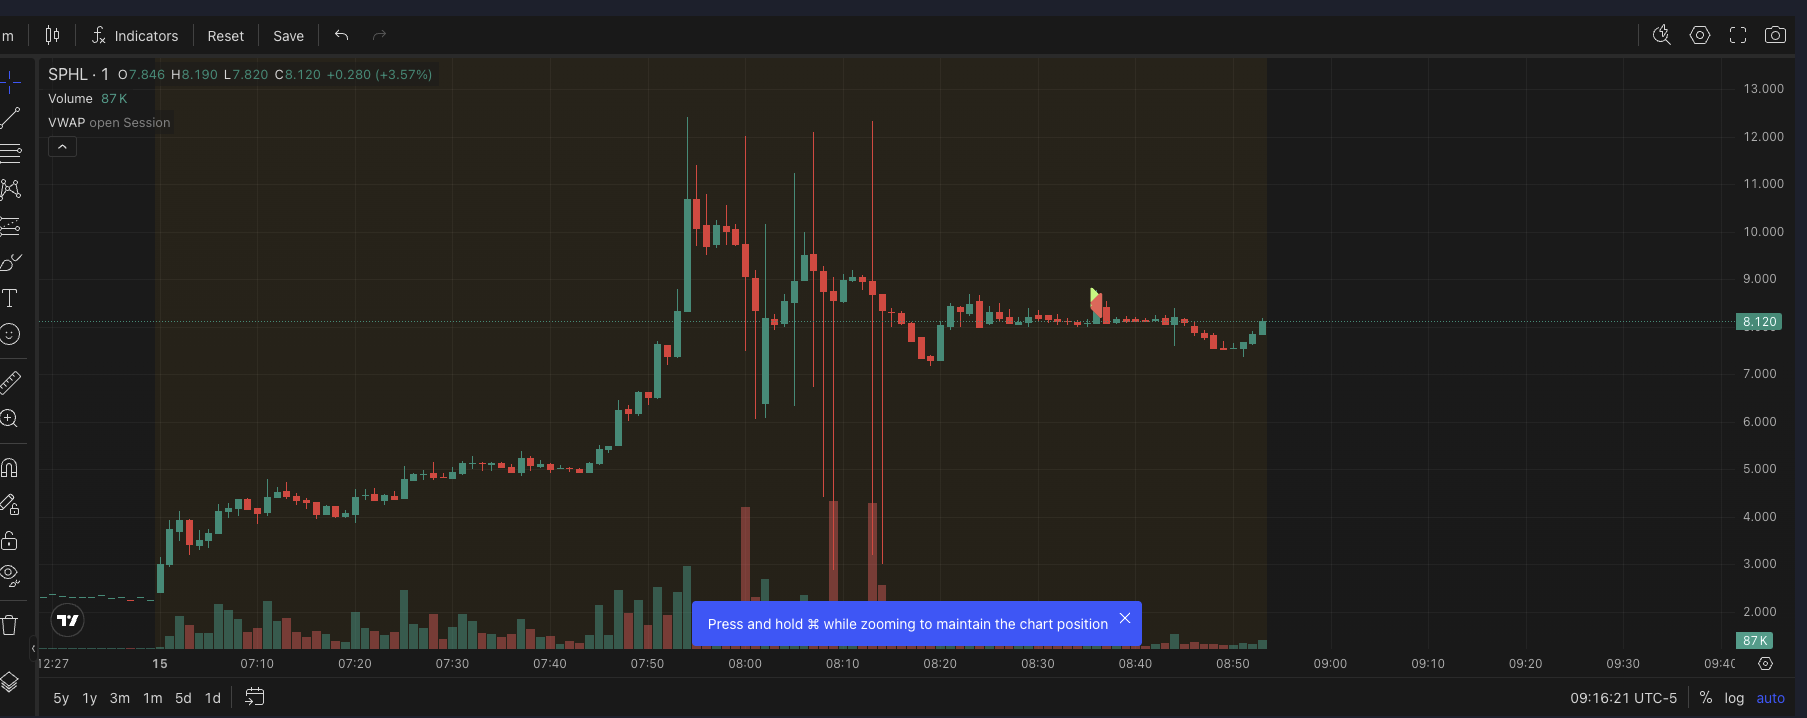Click the trash icon to remove drawings

coord(10,626)
